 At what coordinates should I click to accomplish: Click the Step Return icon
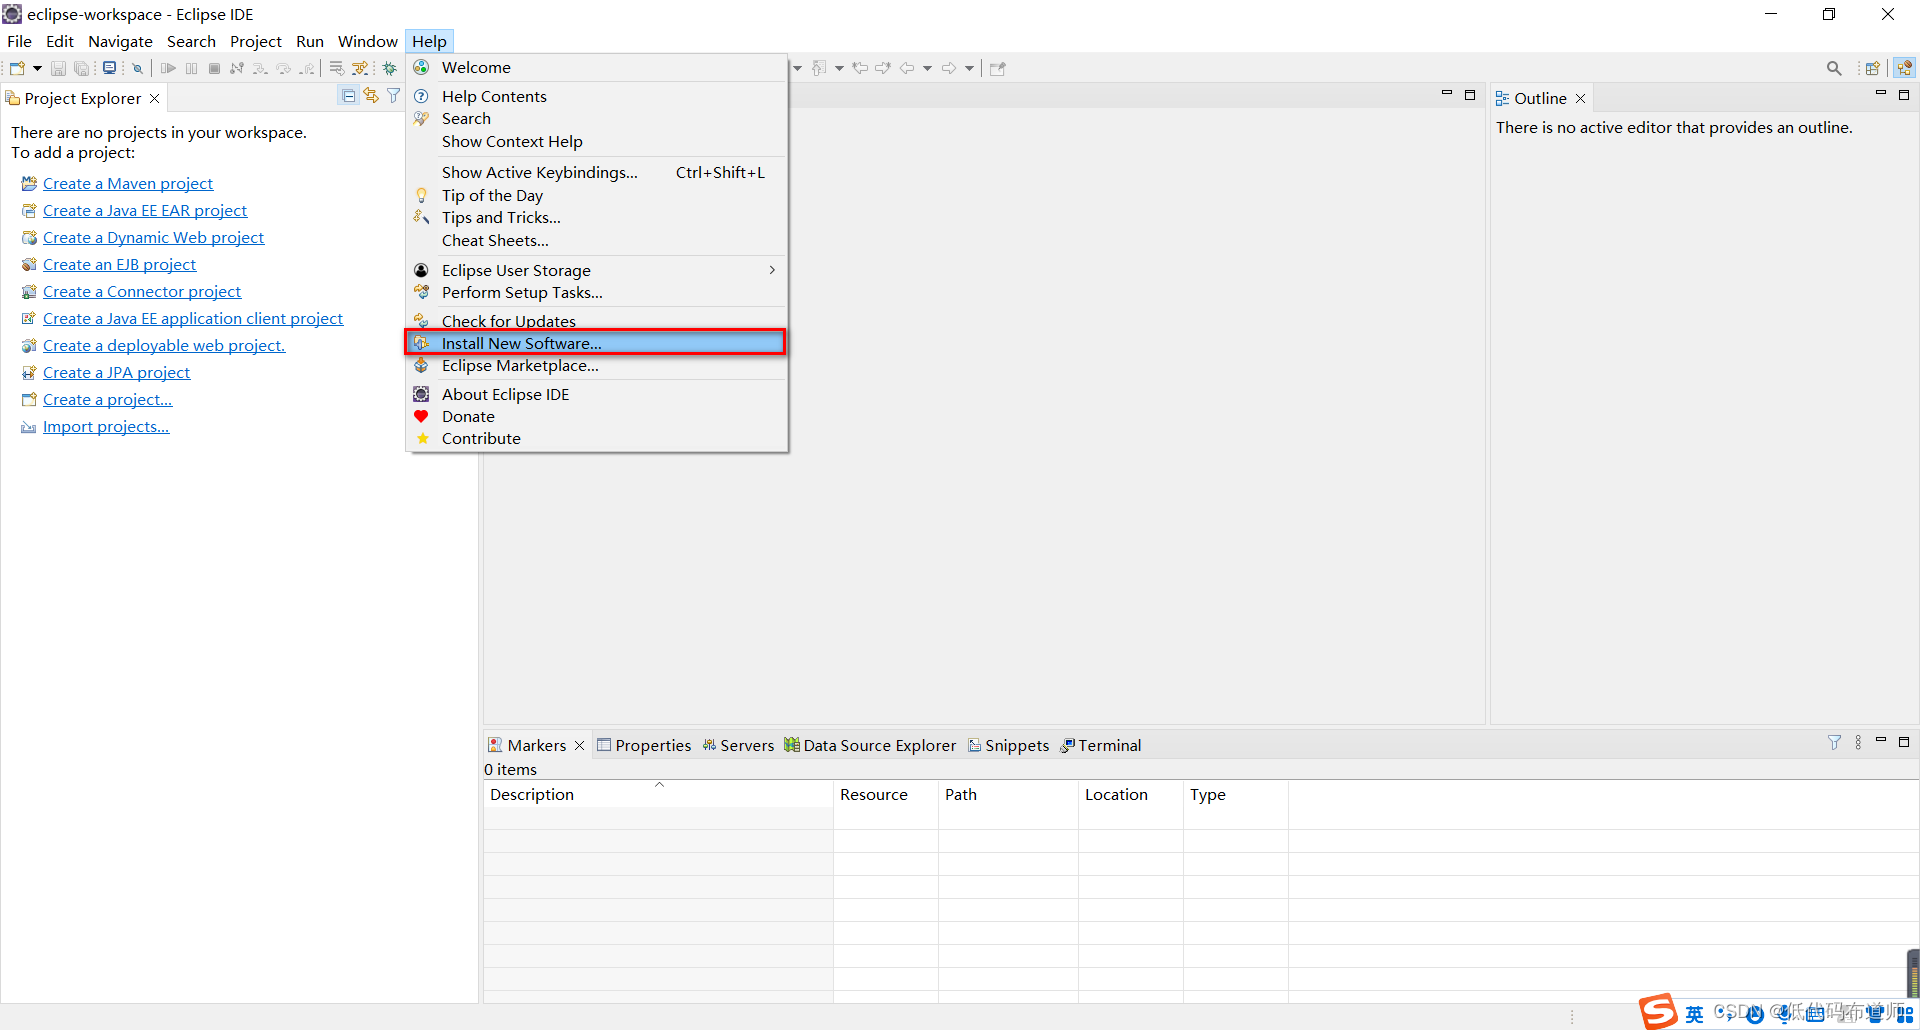tap(307, 68)
